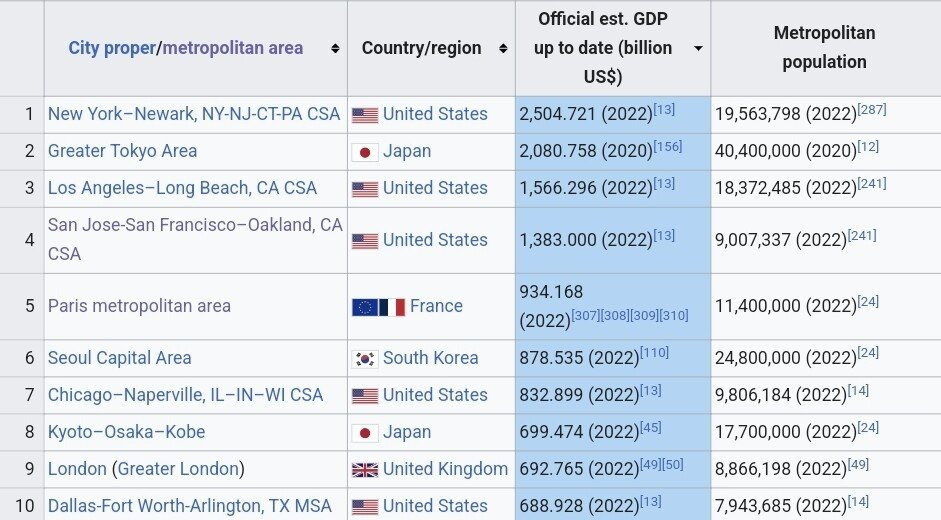The height and width of the screenshot is (520, 941).
Task: Open Greater Tokyo Area link
Action: tap(122, 151)
